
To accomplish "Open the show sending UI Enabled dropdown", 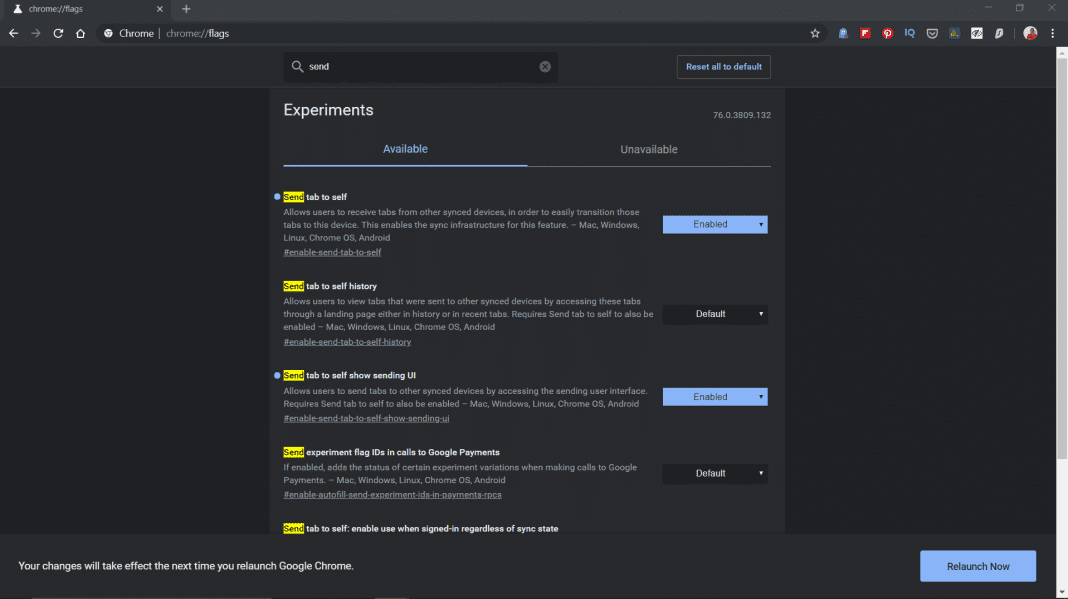I will tap(715, 397).
